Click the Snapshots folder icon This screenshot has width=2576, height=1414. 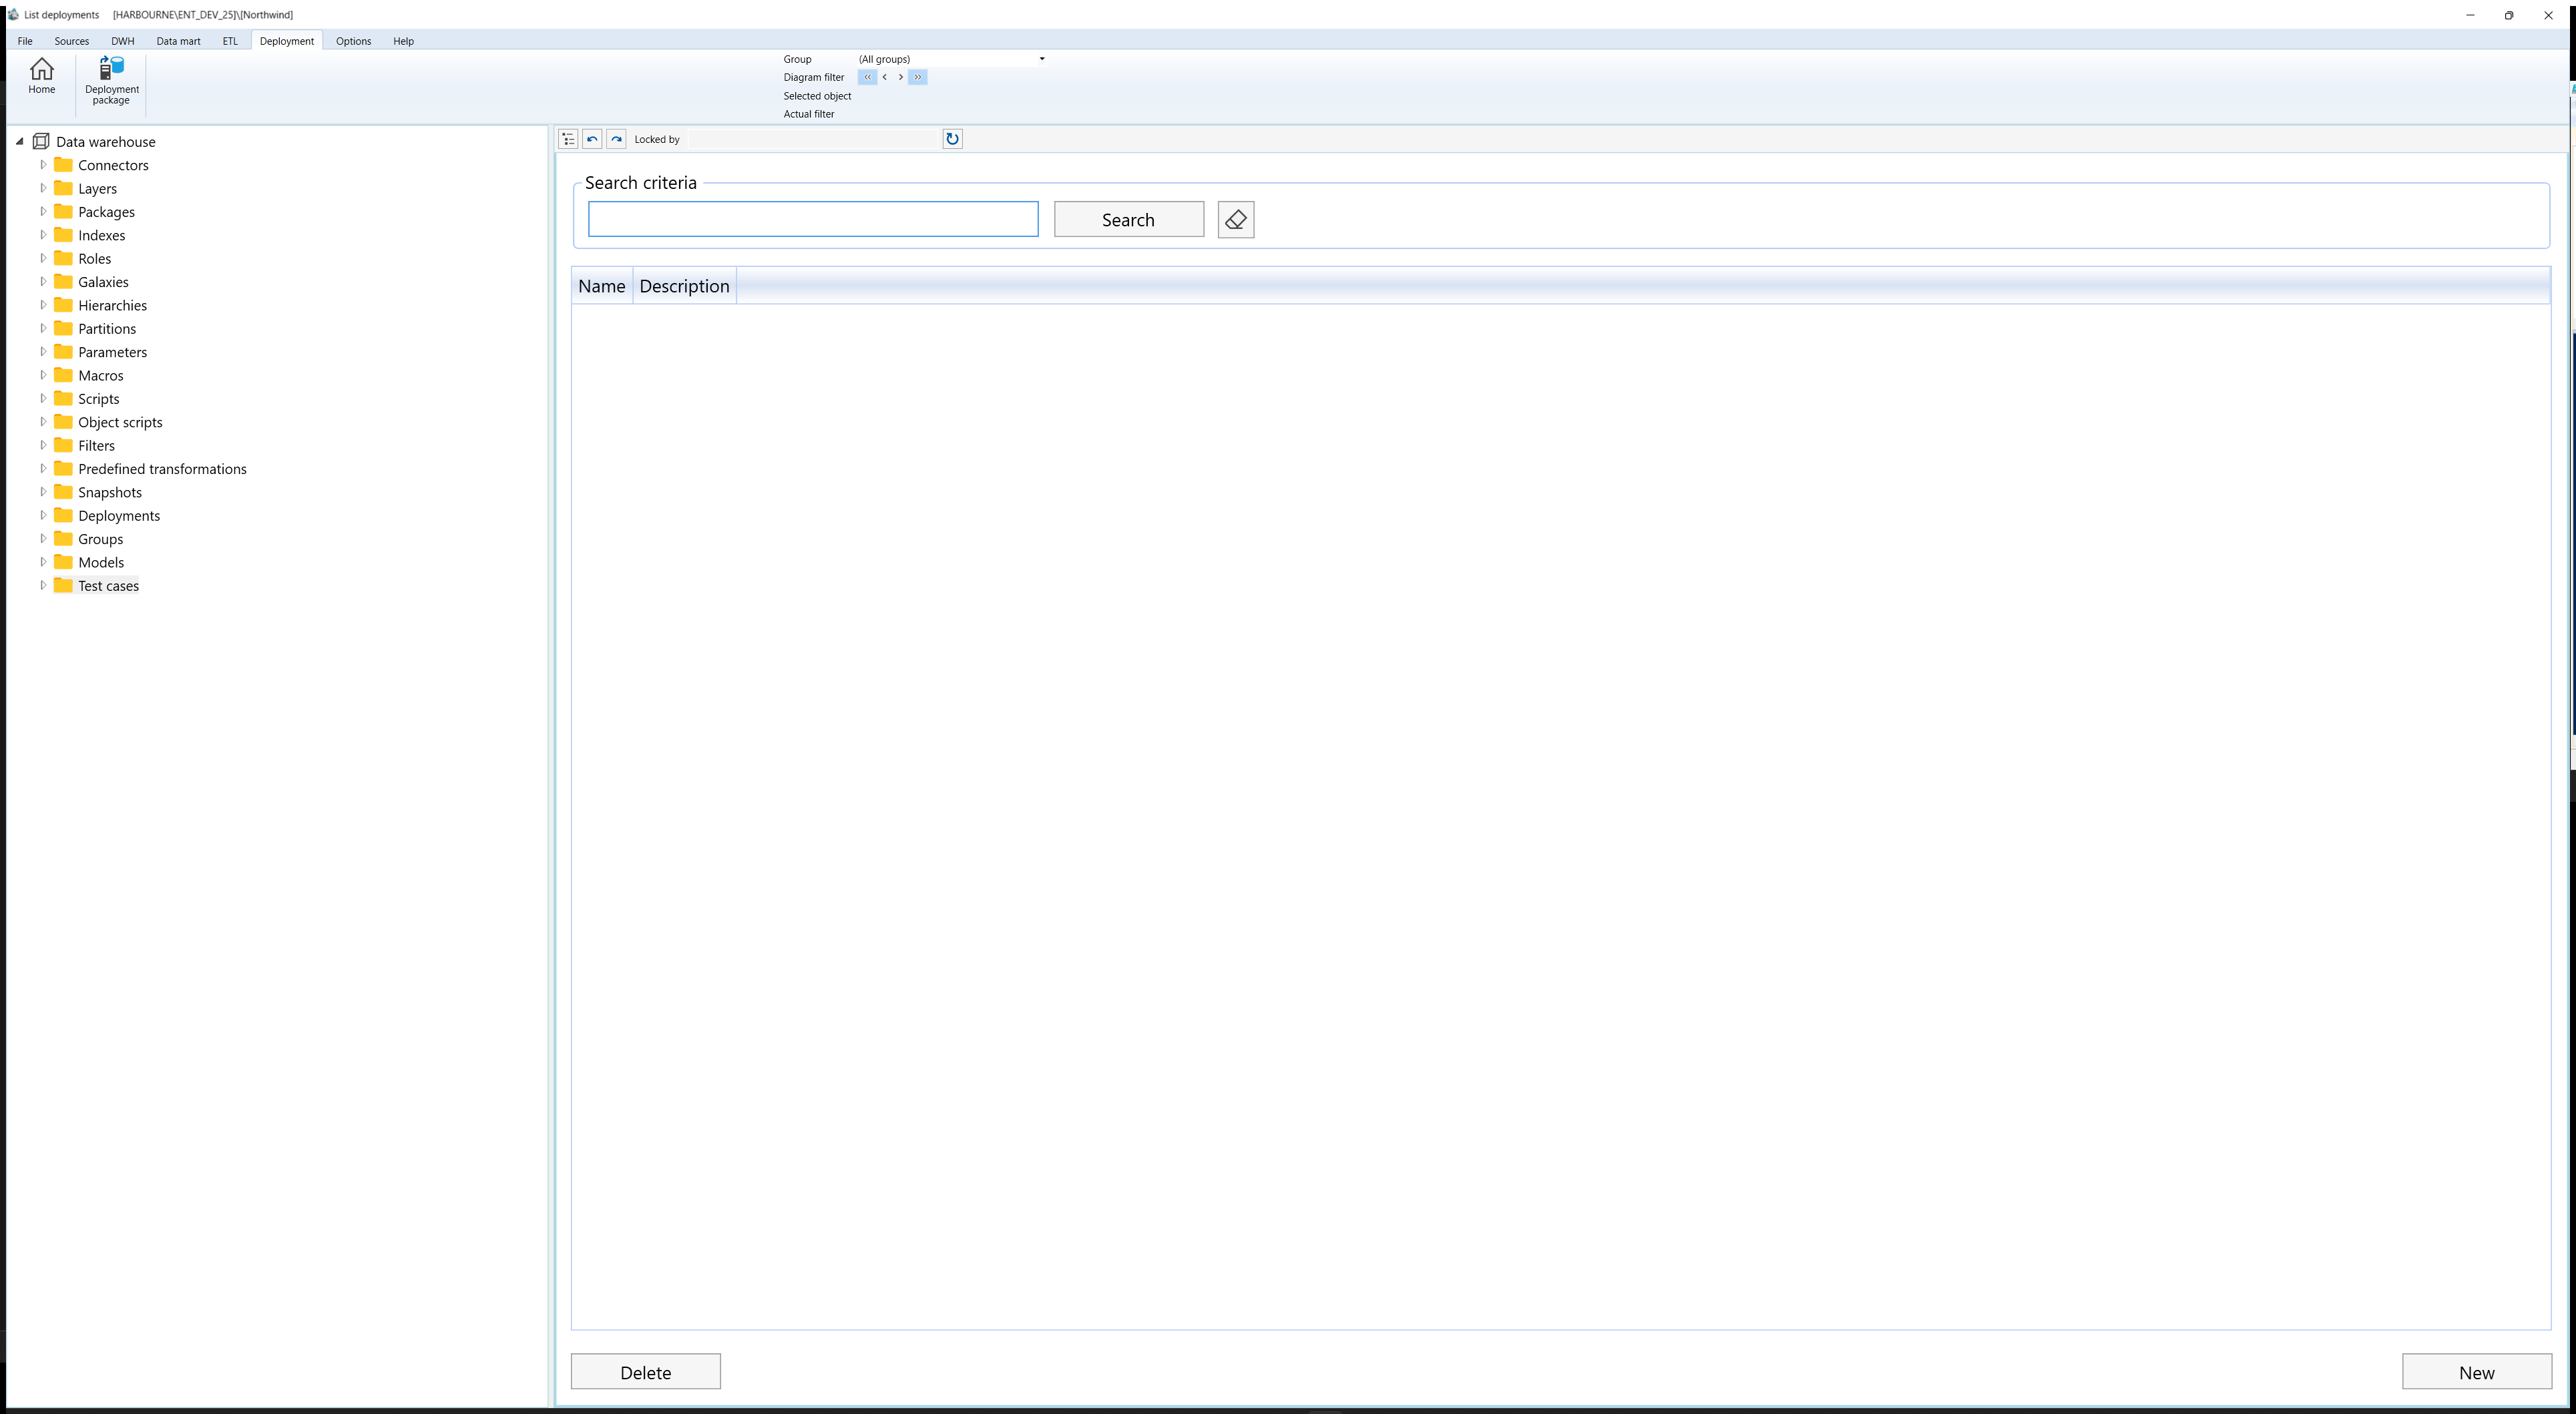click(63, 492)
